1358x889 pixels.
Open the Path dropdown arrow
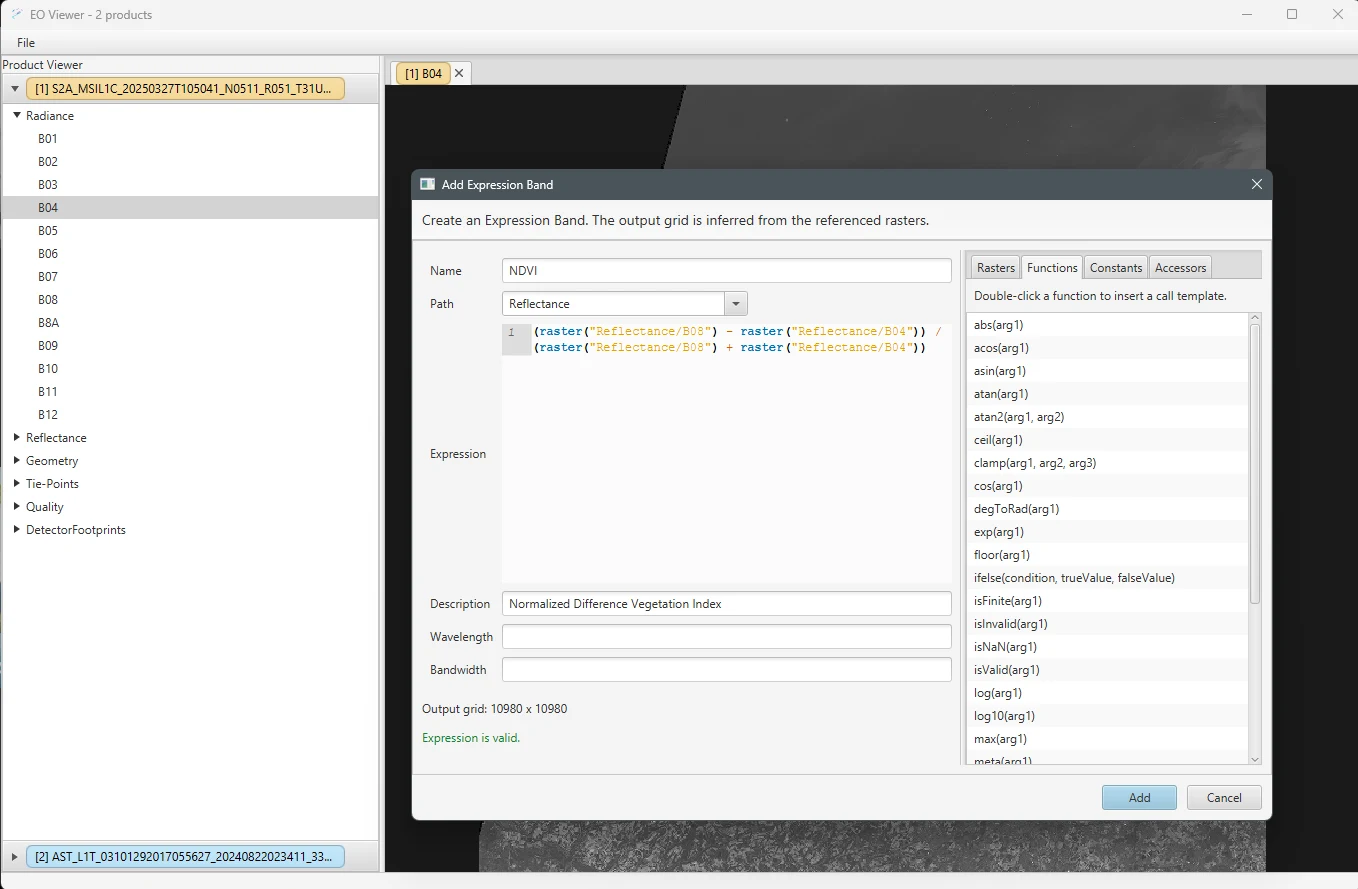click(736, 303)
